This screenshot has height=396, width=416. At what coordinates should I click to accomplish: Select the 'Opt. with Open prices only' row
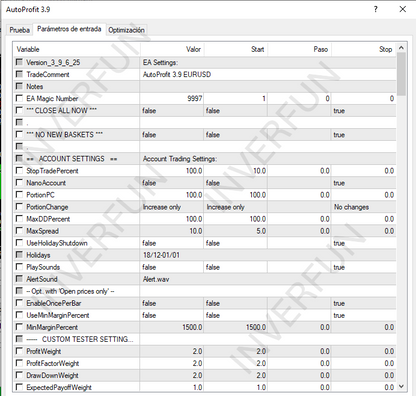coord(205,291)
